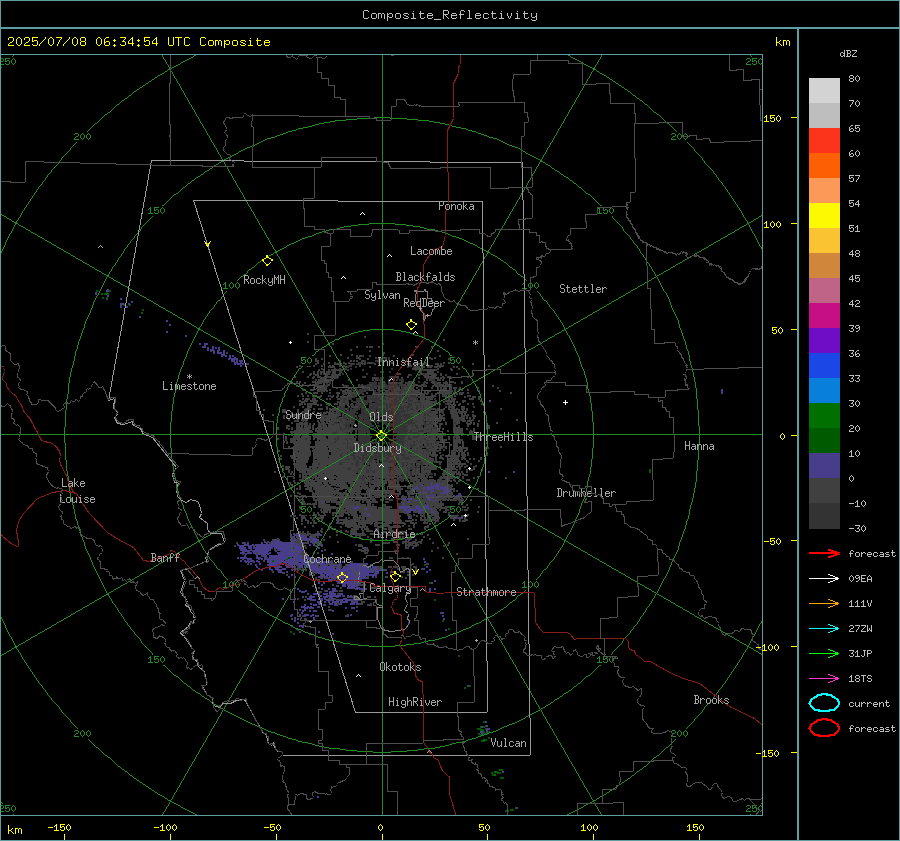Viewport: 900px width, 841px height.
Task: Click the Olds town label
Action: click(381, 417)
